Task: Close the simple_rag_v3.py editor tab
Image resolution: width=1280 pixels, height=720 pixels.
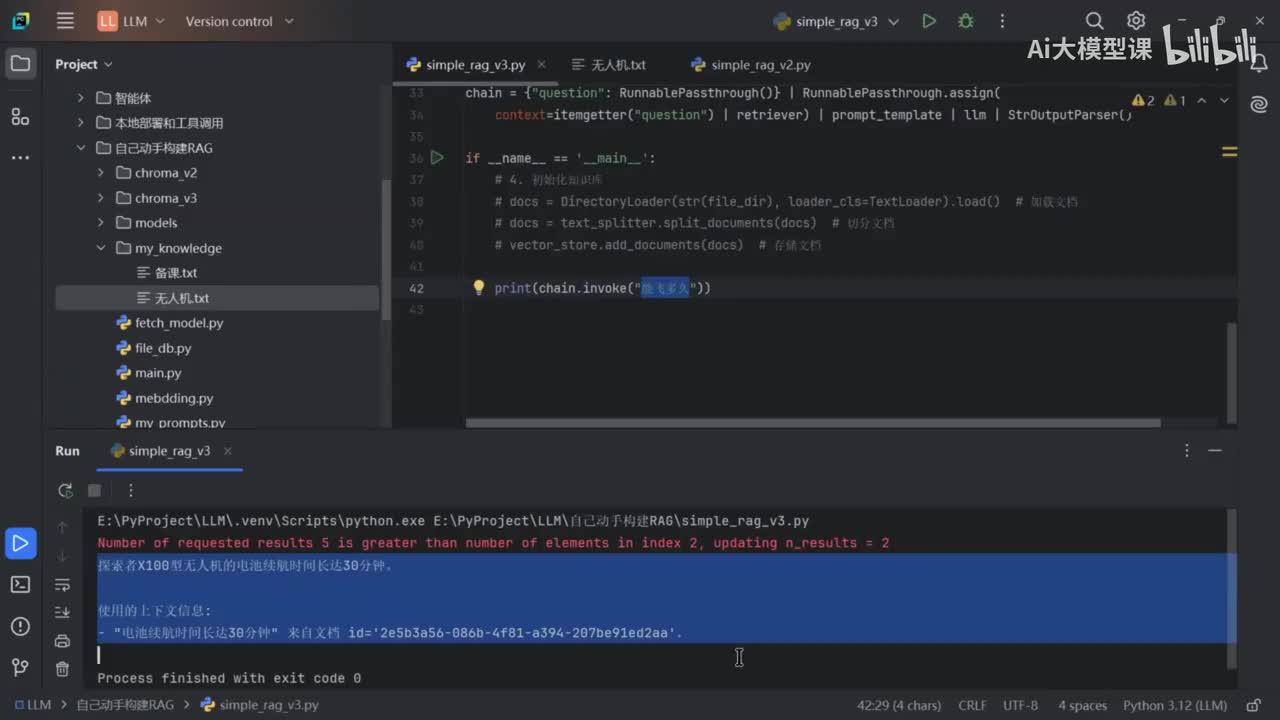Action: [542, 65]
